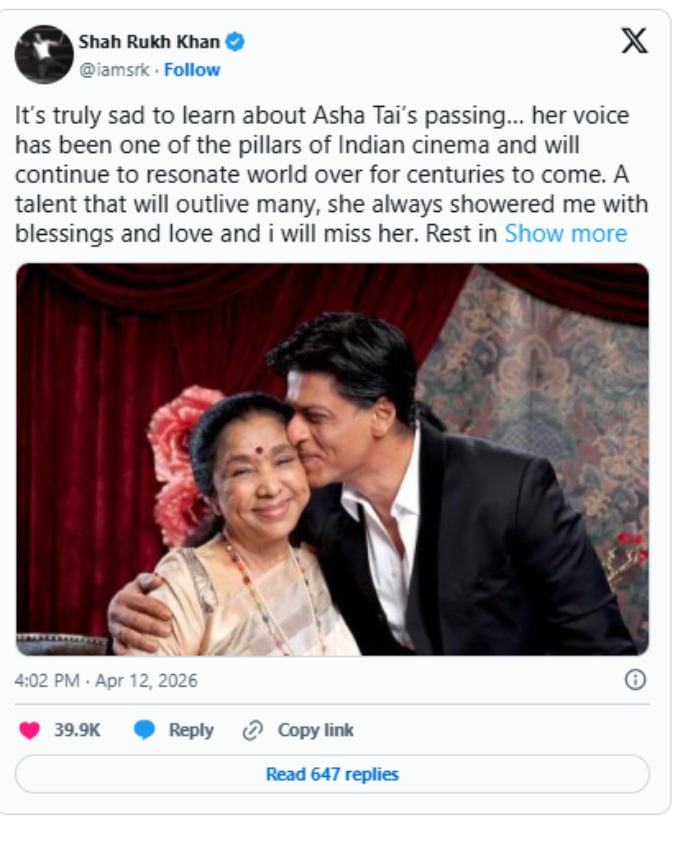Open the Shah Rukh Khan display name
This screenshot has height=850, width=675.
click(x=149, y=42)
